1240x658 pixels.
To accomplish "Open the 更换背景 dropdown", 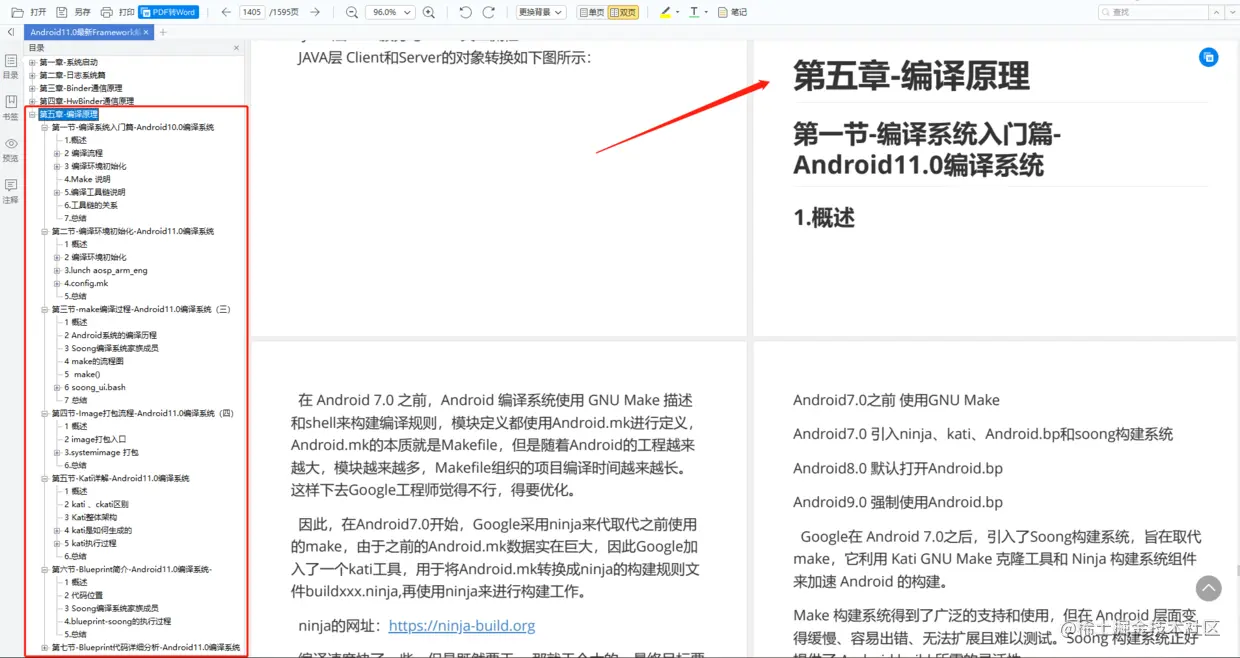I will click(x=541, y=12).
